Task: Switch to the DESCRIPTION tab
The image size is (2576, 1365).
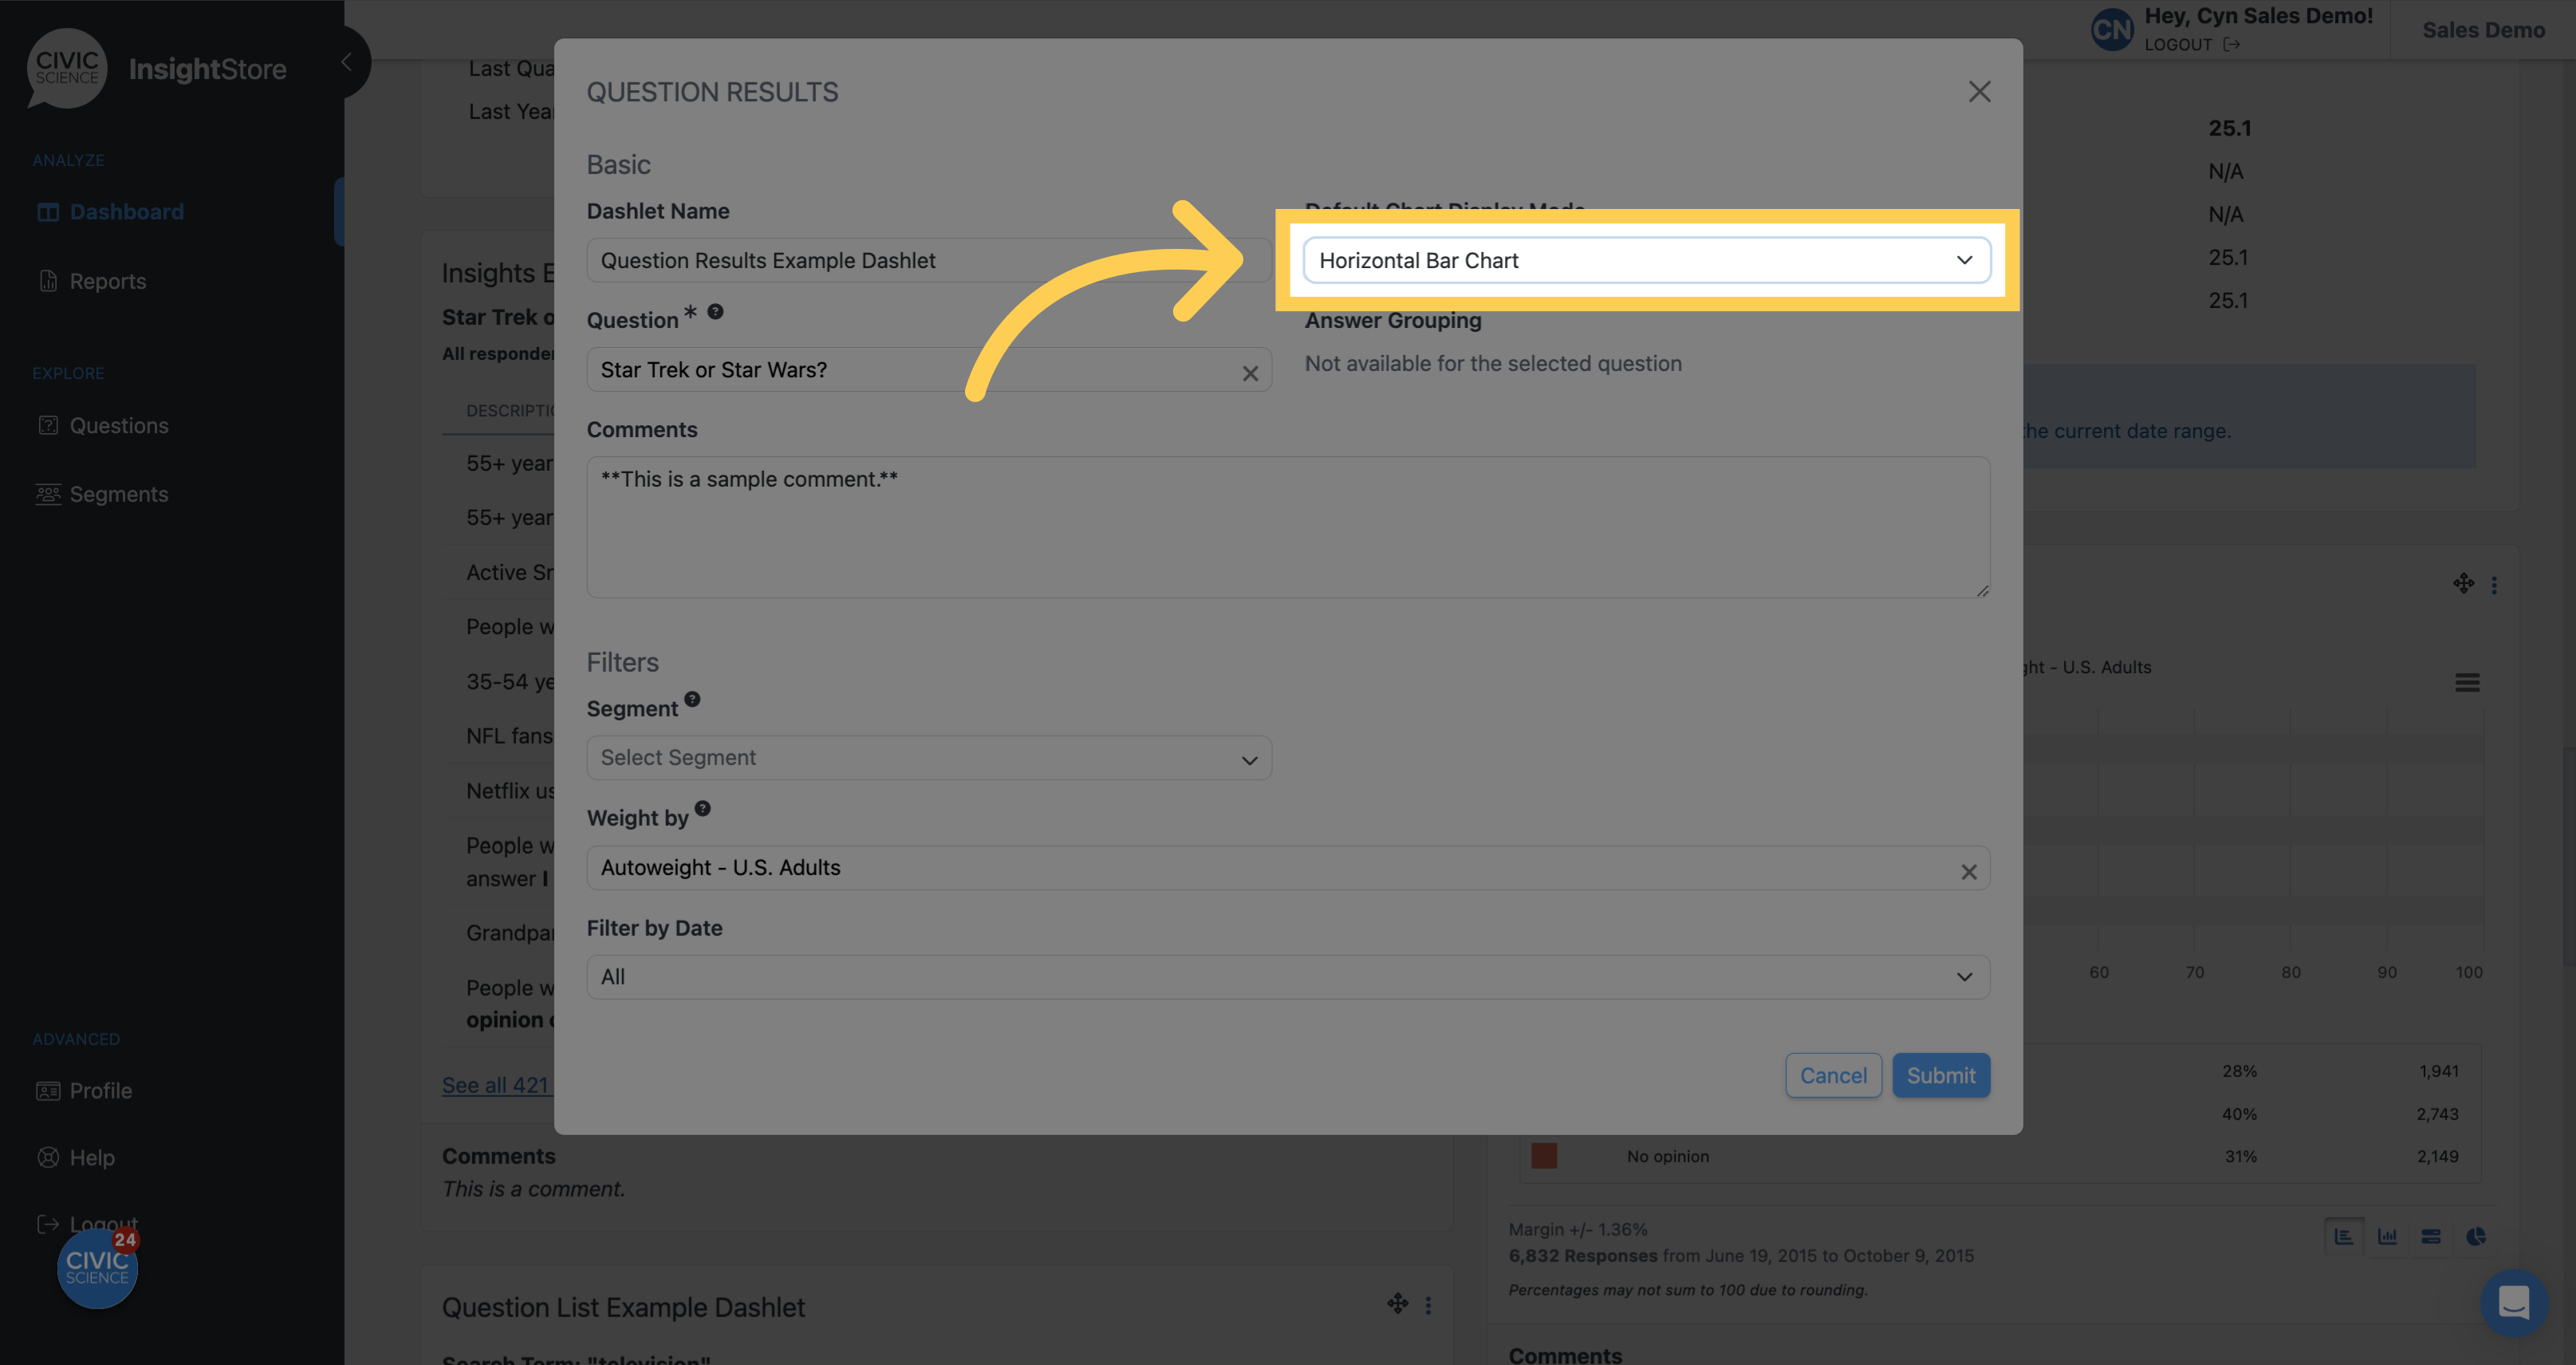Action: pos(513,410)
